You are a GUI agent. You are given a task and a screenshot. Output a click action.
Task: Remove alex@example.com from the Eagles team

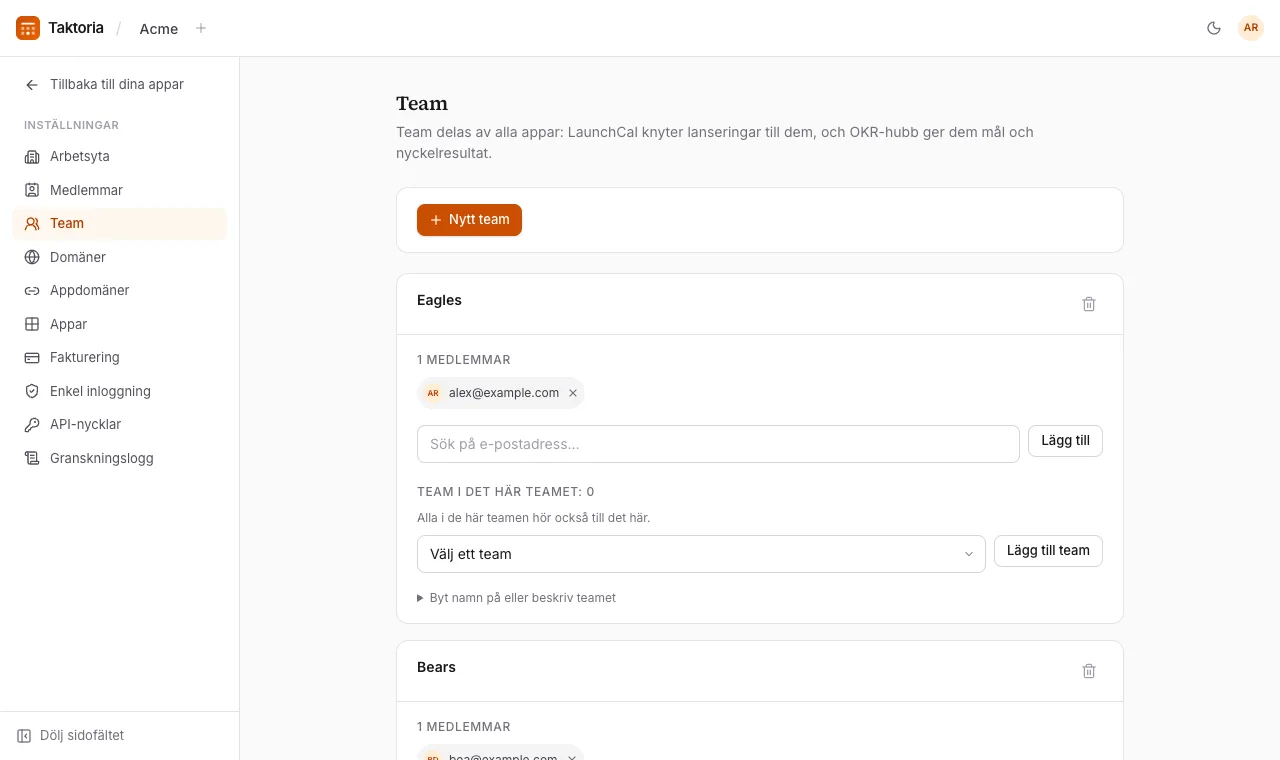point(573,393)
